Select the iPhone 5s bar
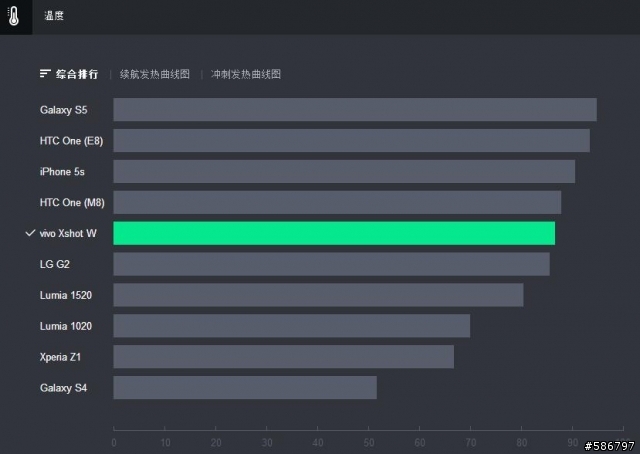This screenshot has width=640, height=454. 344,171
